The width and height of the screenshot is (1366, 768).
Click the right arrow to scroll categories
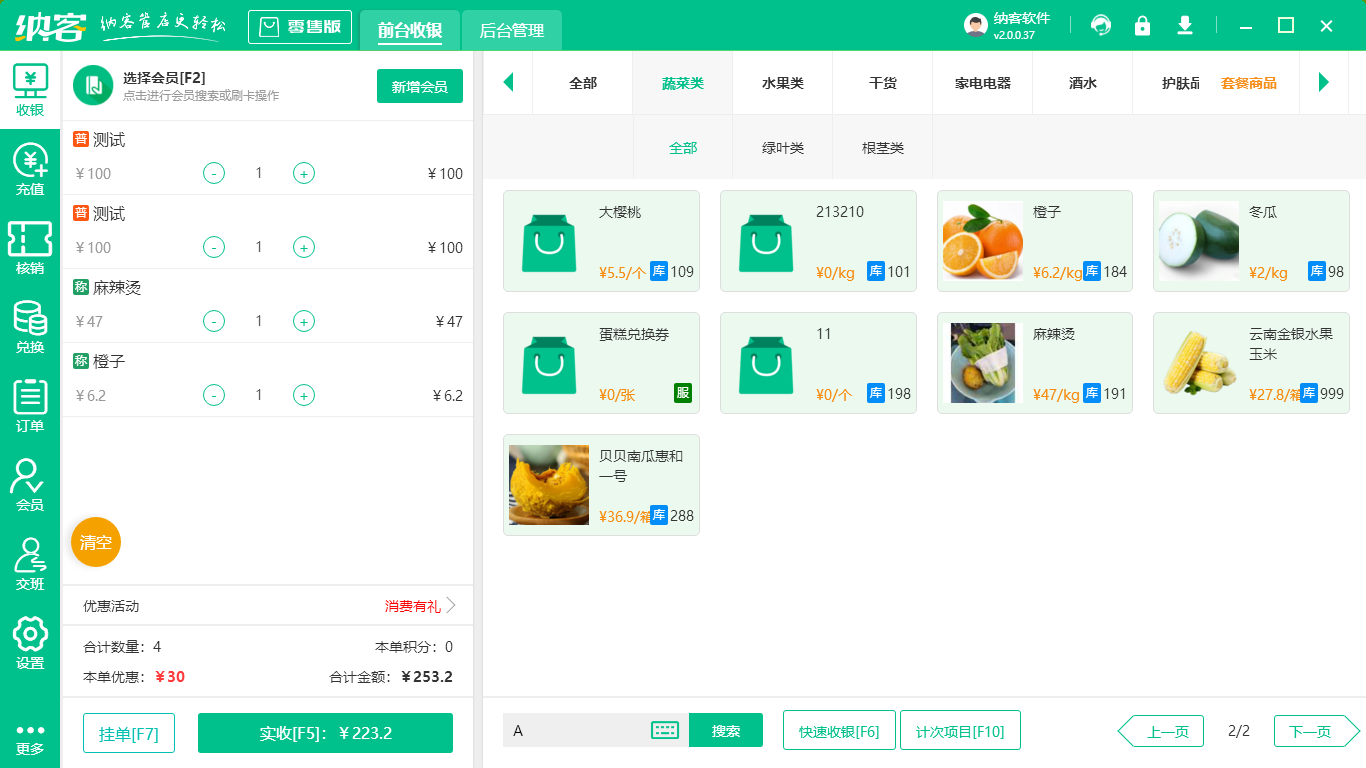(1325, 83)
